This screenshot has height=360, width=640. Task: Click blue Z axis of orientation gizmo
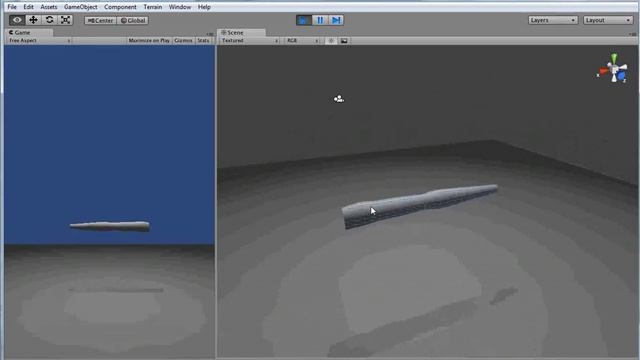622,76
